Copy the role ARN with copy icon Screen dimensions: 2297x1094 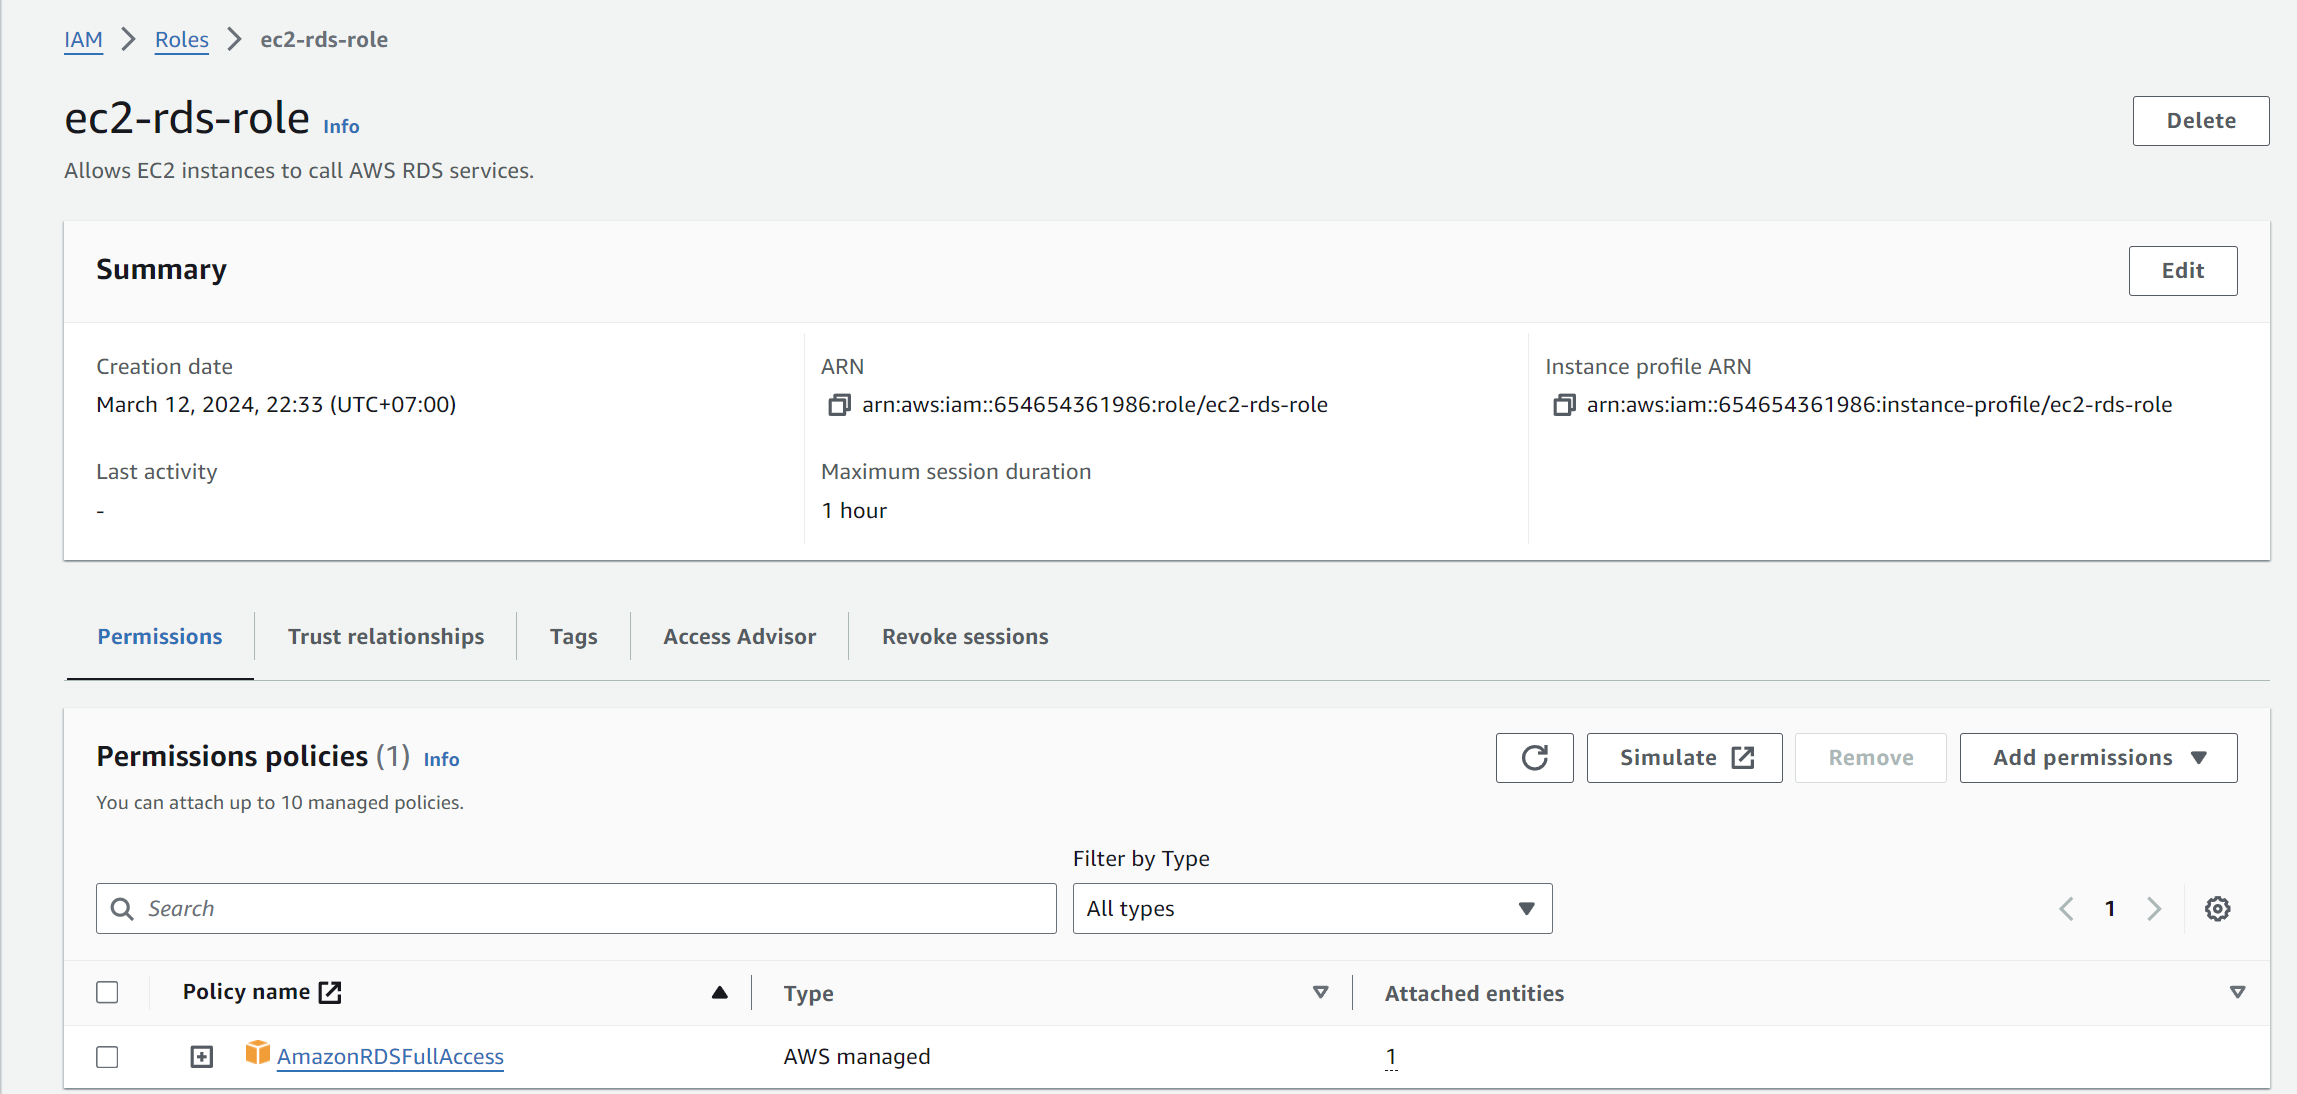point(839,405)
